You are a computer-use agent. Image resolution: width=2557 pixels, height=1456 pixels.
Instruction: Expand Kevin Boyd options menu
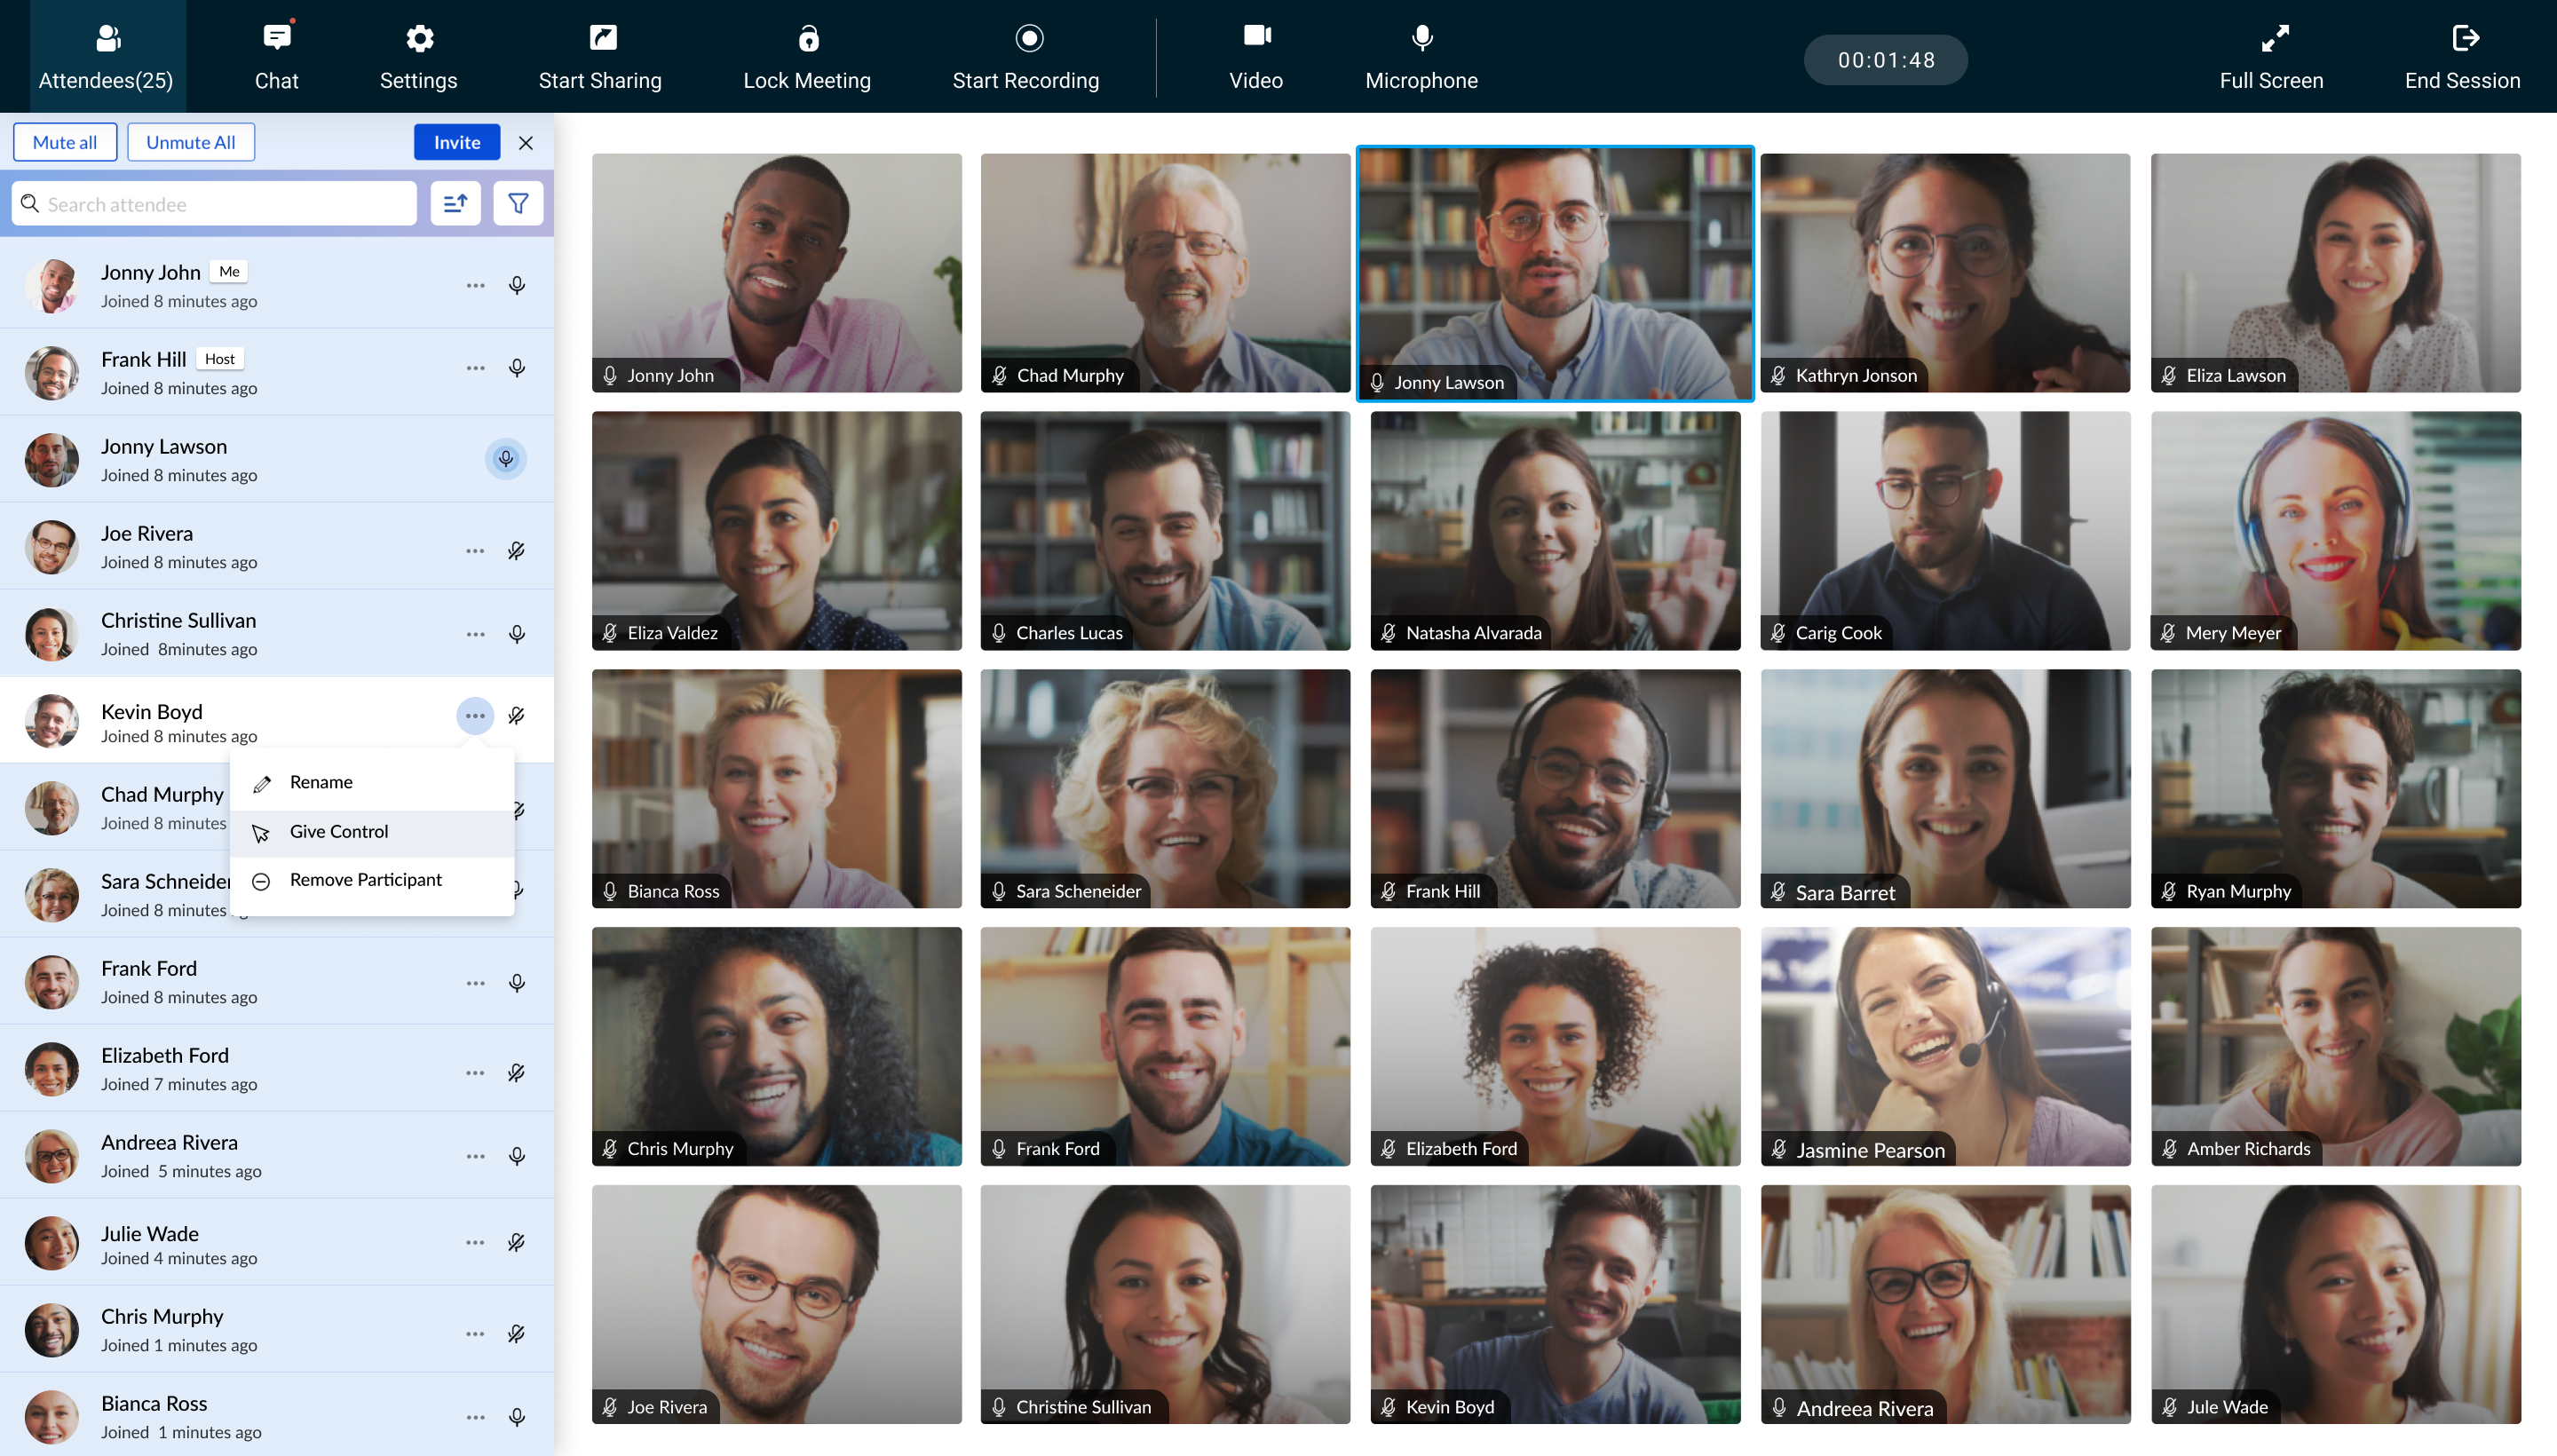point(474,715)
